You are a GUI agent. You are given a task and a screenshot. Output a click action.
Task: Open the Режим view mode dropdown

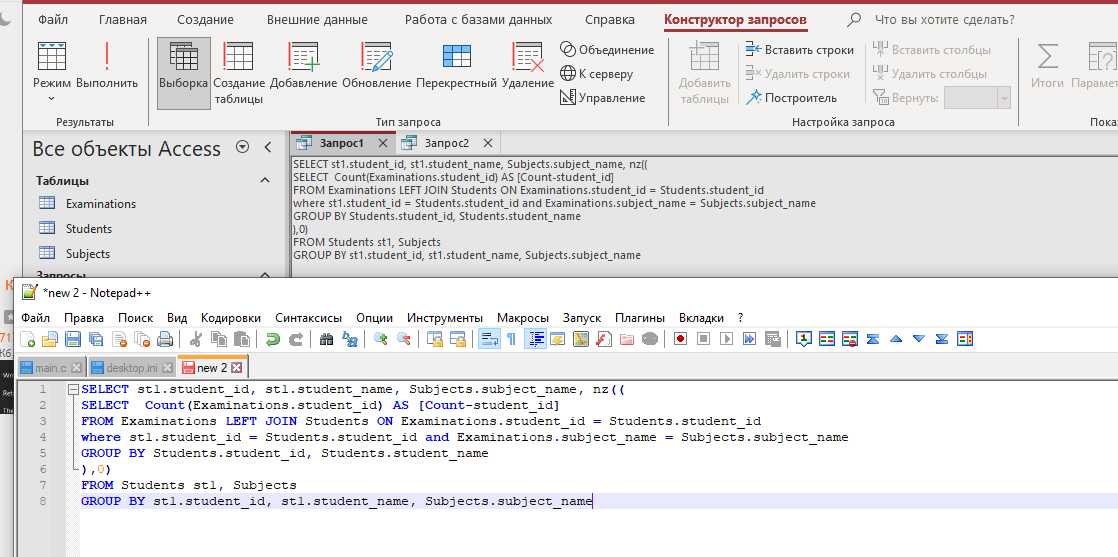(x=52, y=98)
